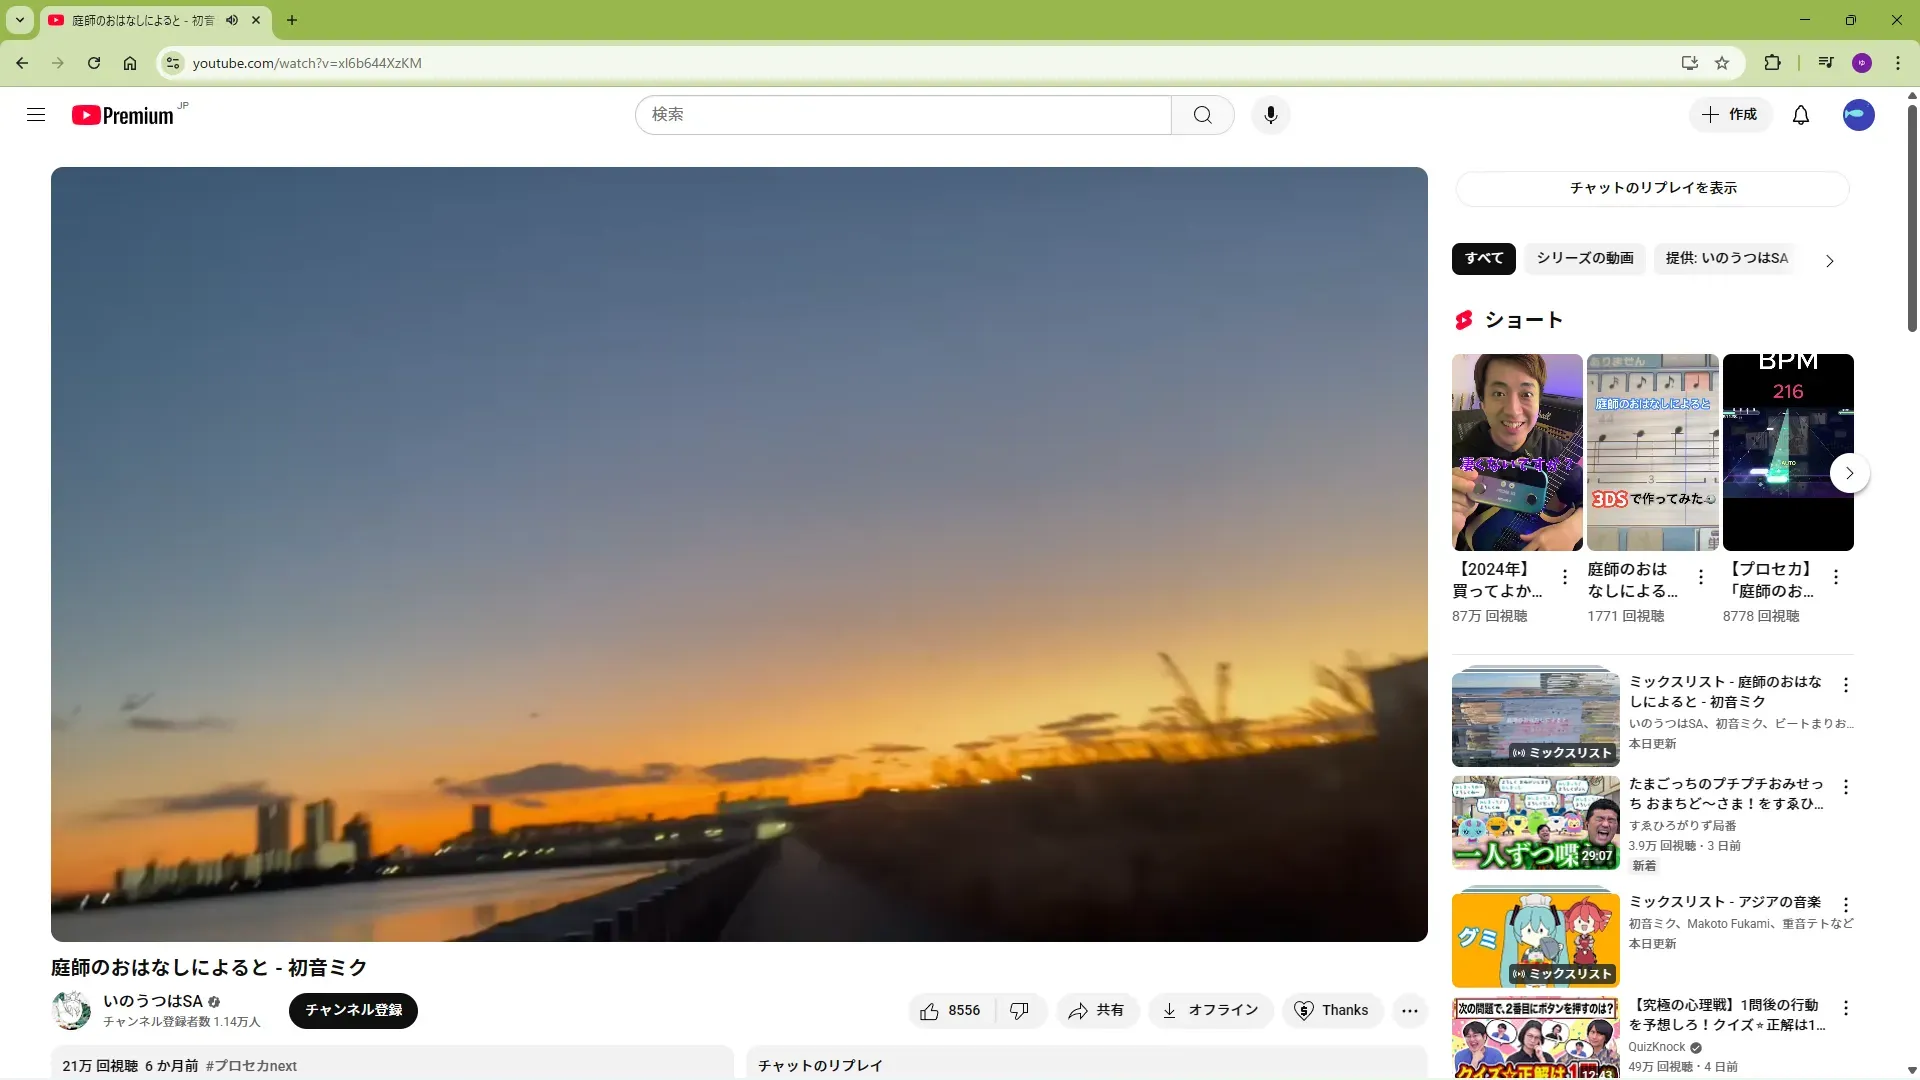Click the search magnifier button
Viewport: 1920px width, 1080px height.
point(1202,115)
